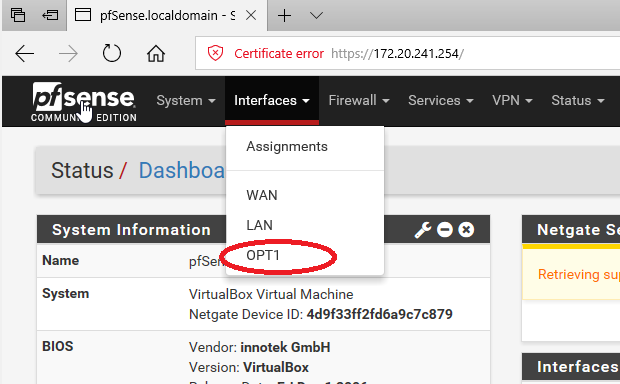Show the tab preview chevron dropdown

[x=316, y=15]
